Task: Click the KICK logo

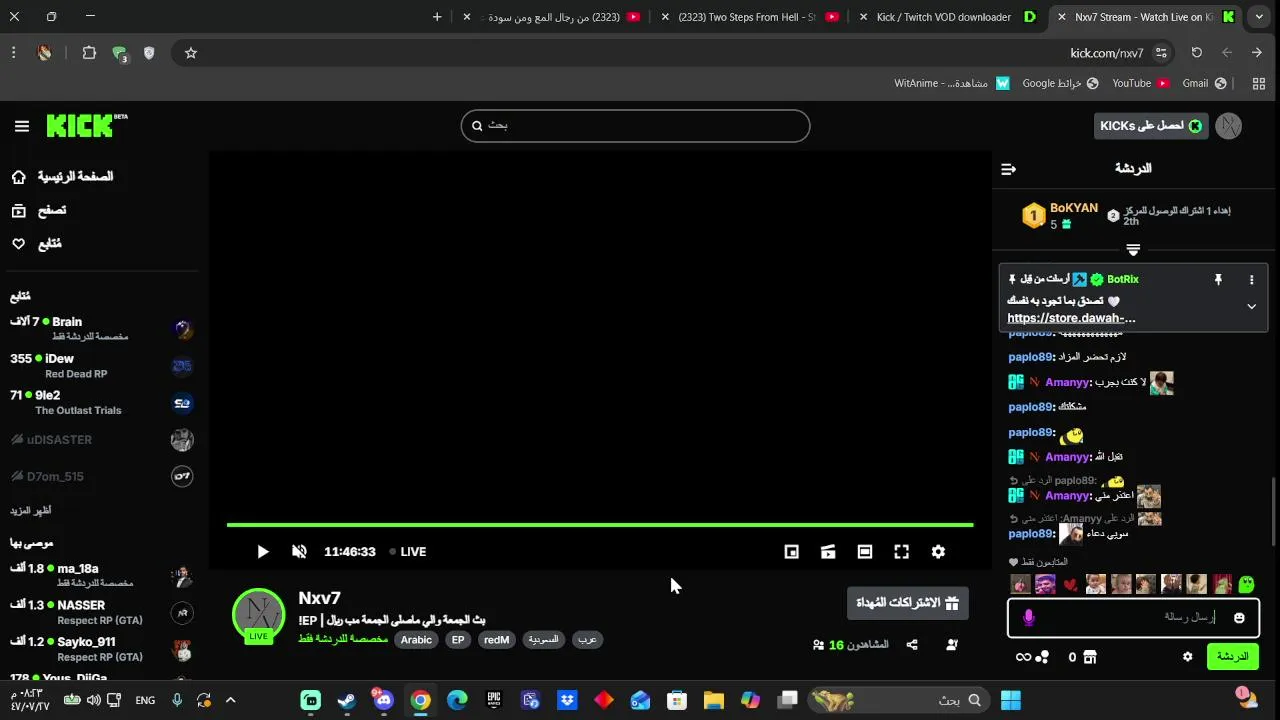Action: 86,126
